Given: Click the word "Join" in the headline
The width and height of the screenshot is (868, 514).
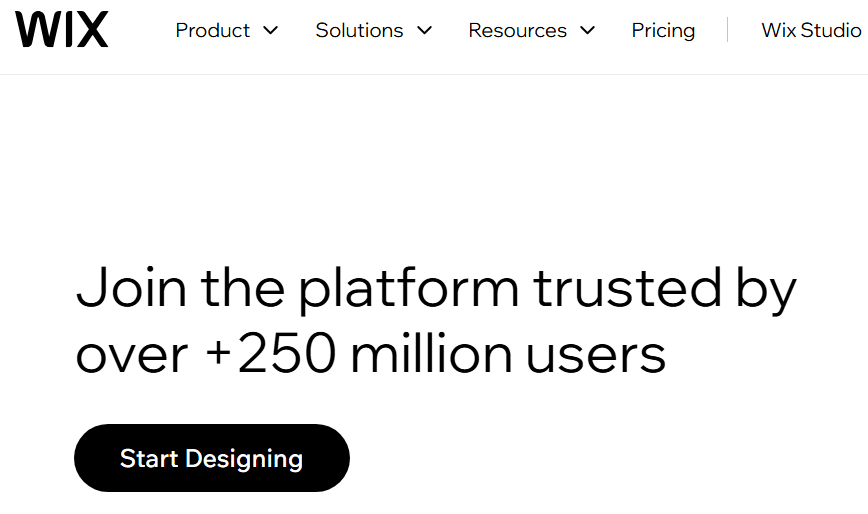Looking at the screenshot, I should (x=131, y=287).
